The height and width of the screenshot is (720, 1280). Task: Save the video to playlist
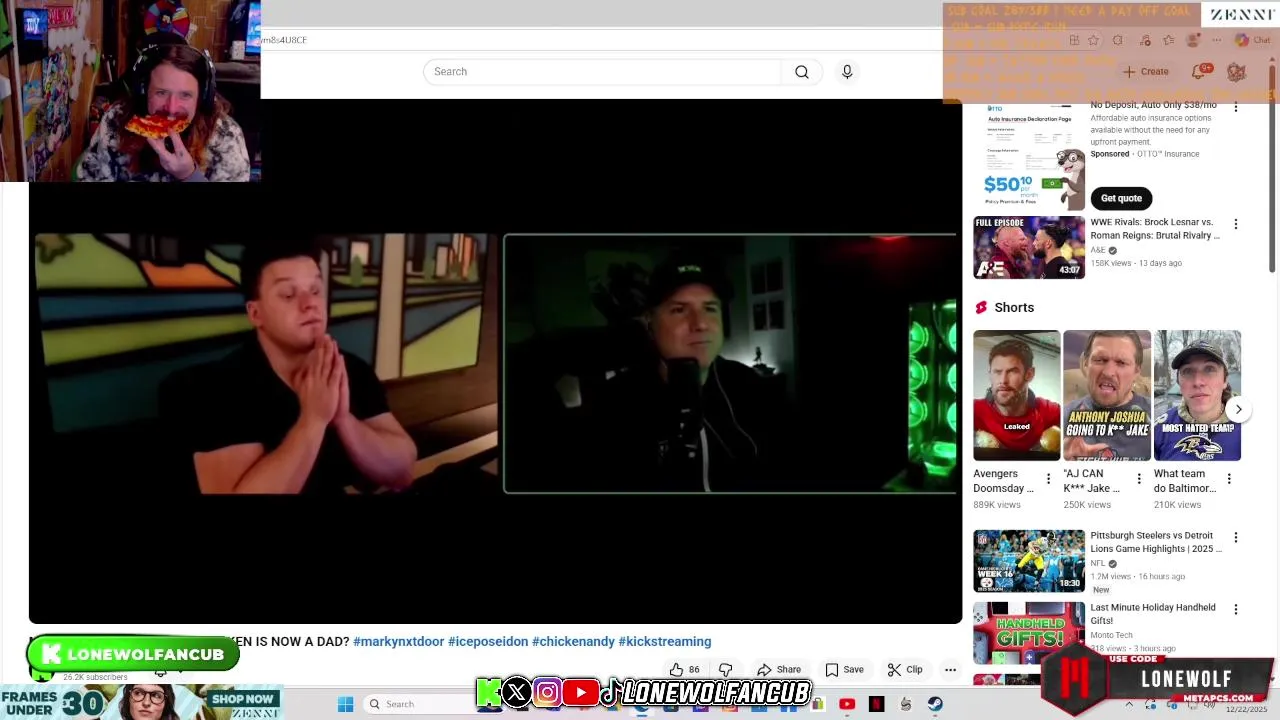(844, 670)
